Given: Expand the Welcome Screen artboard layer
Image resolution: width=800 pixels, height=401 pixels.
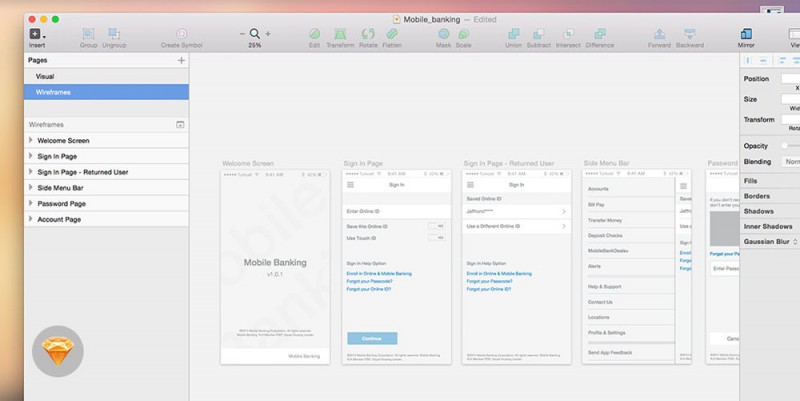Looking at the screenshot, I should 30,141.
